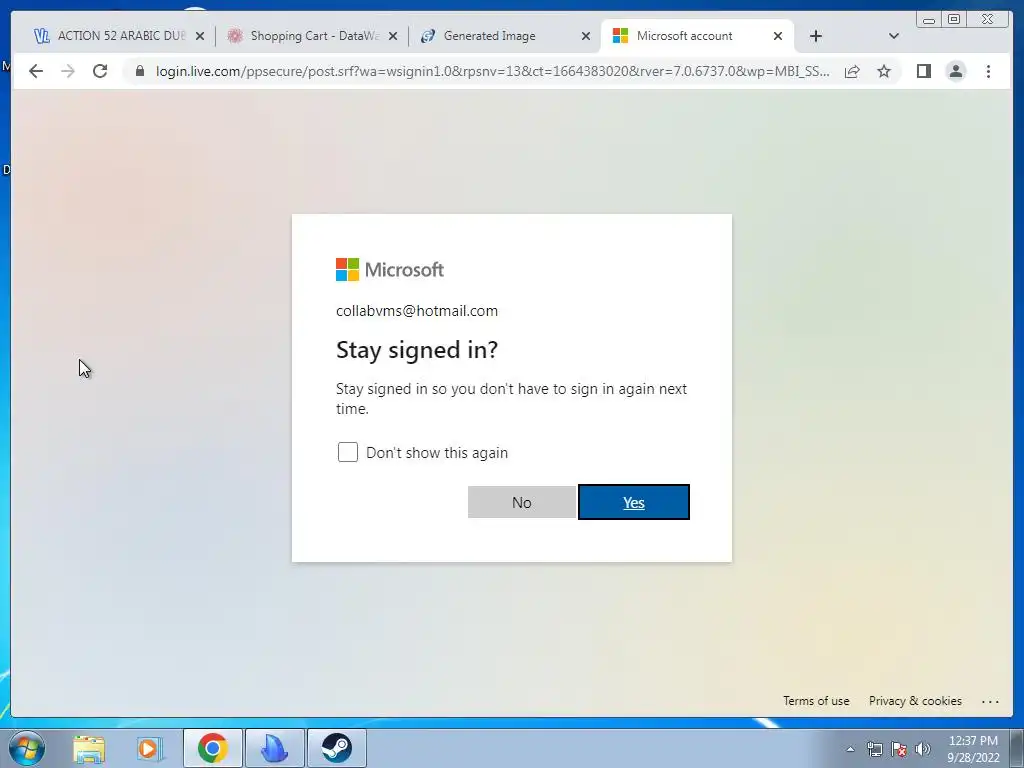This screenshot has height=768, width=1024.
Task: Close the Generated Image tab
Action: (586, 36)
